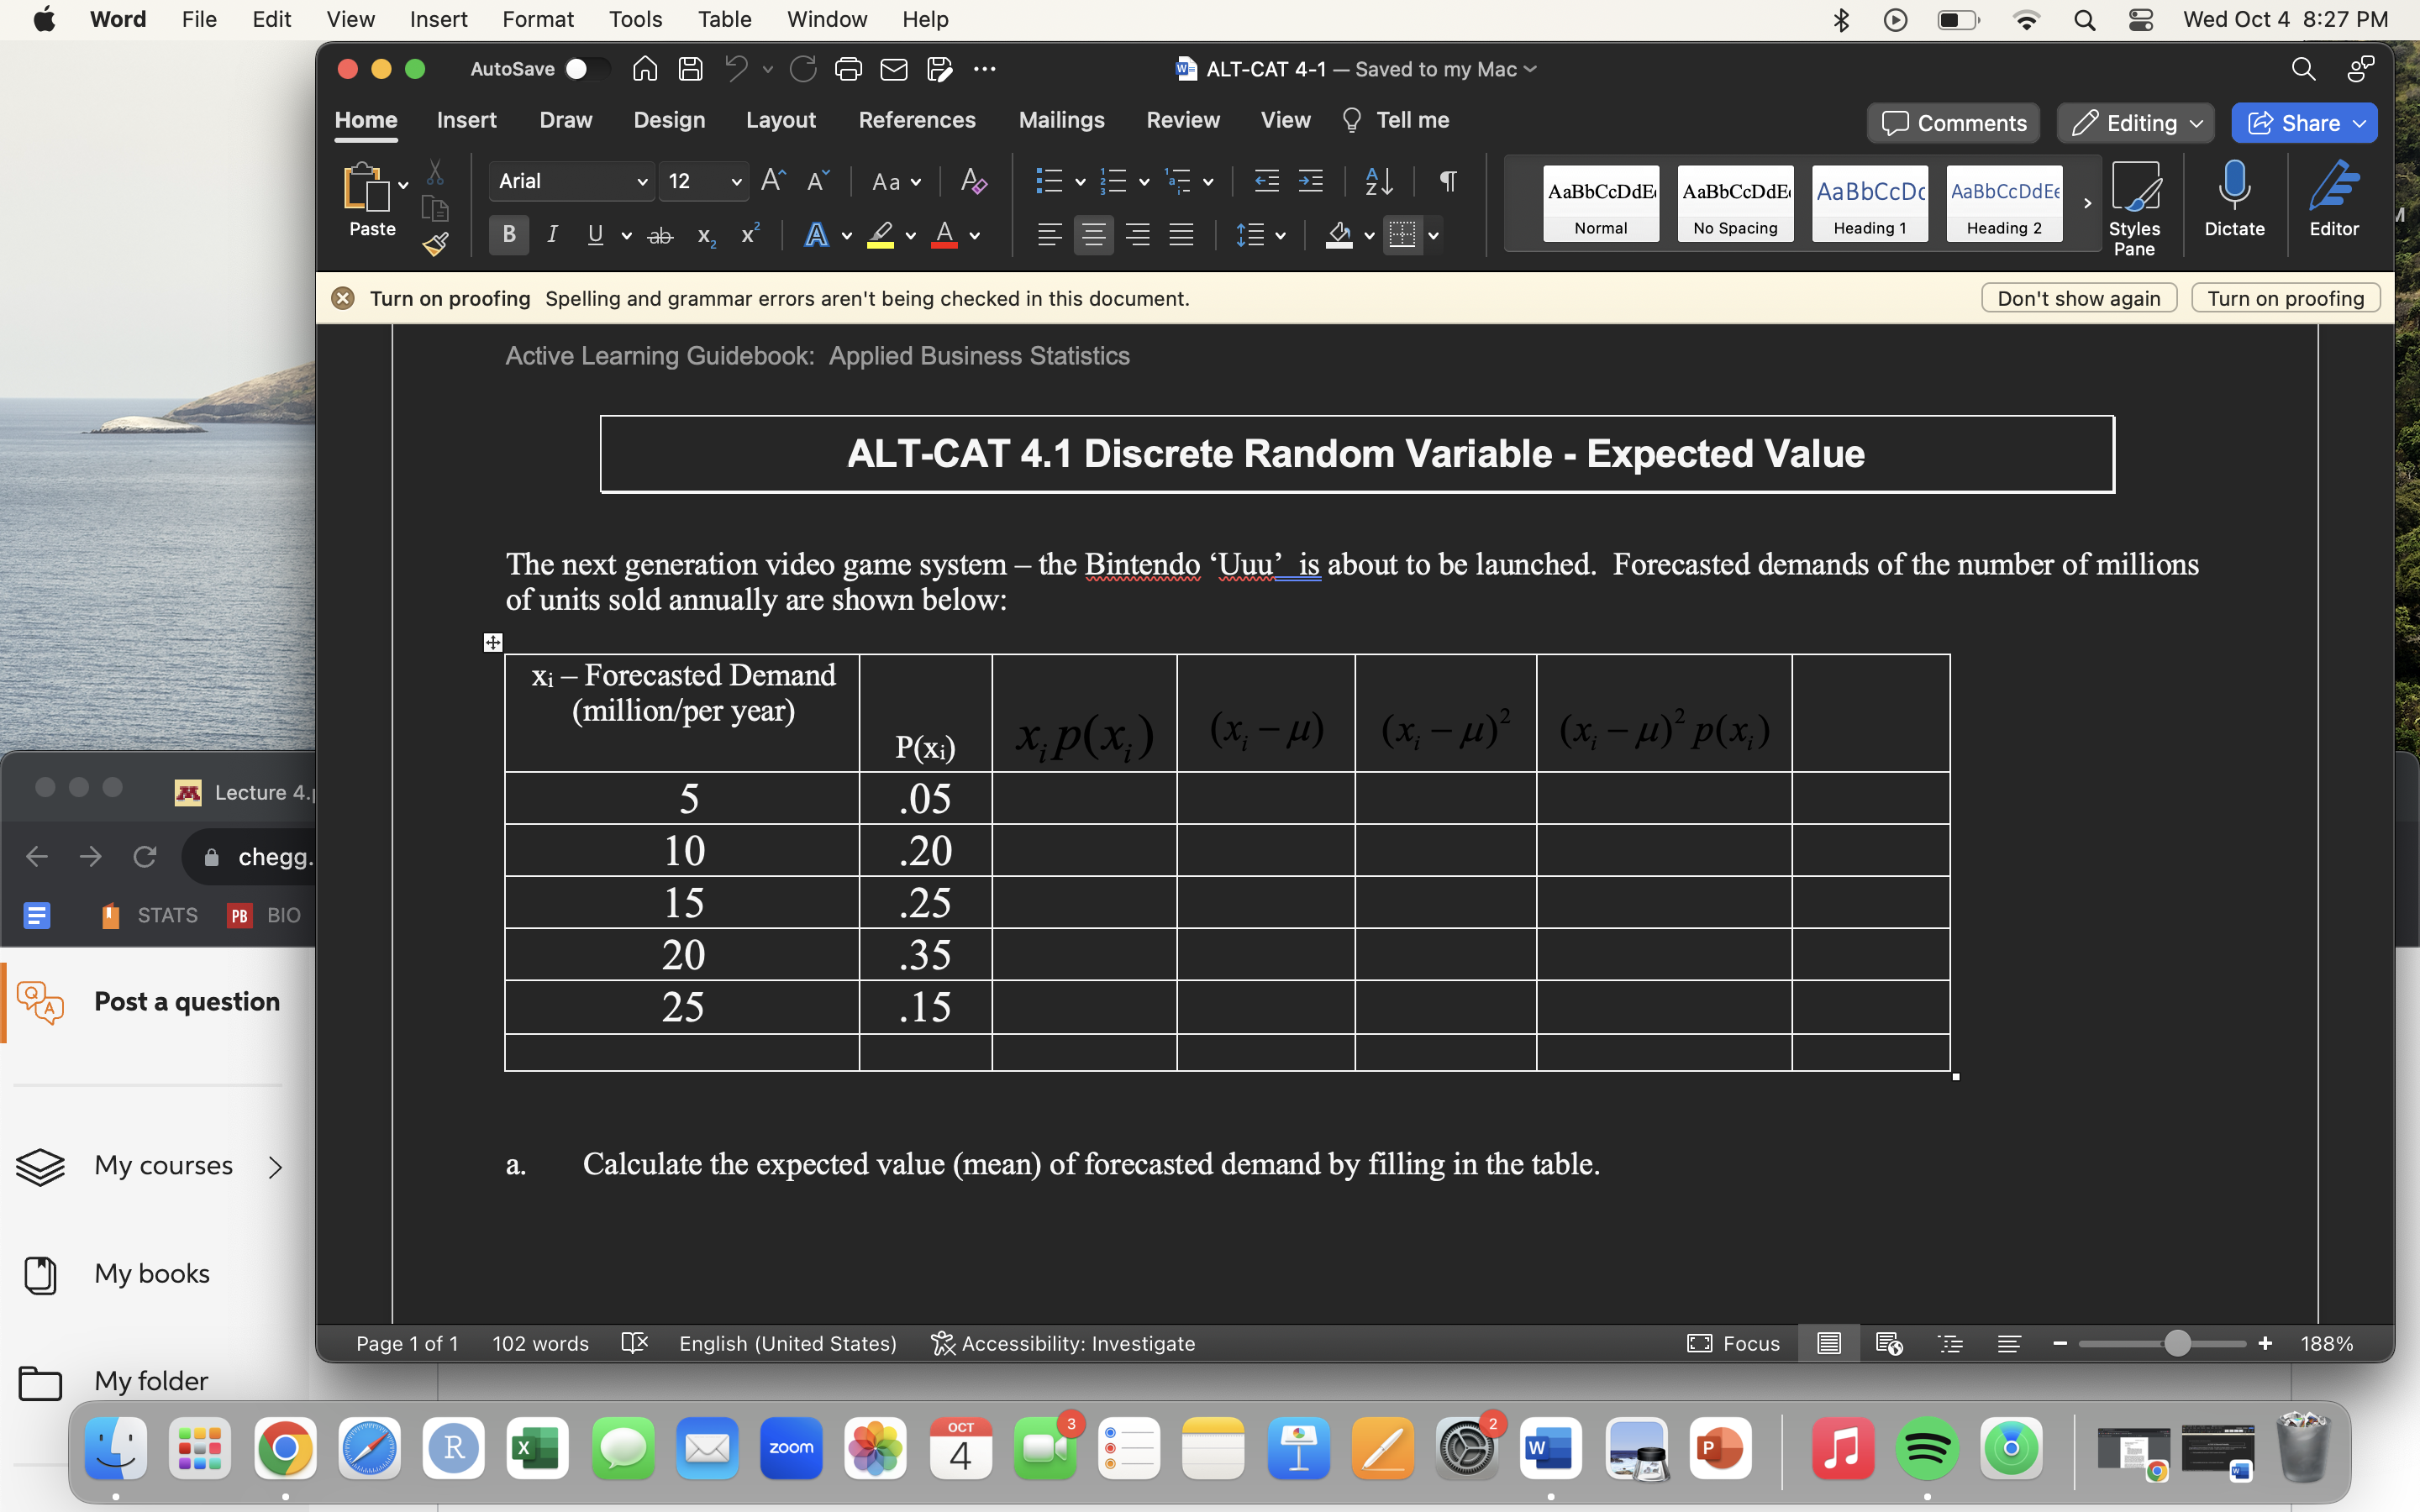
Task: Open the Format menu in the menu bar
Action: coord(537,19)
